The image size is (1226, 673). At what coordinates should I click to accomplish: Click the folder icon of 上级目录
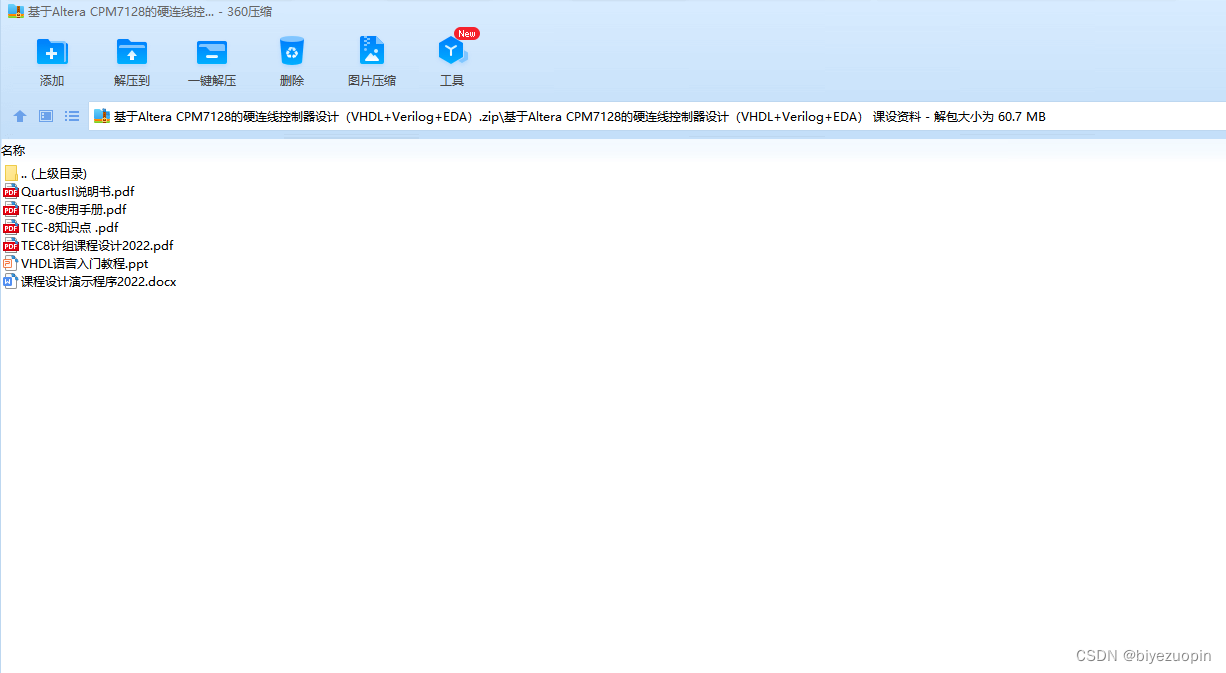point(11,173)
